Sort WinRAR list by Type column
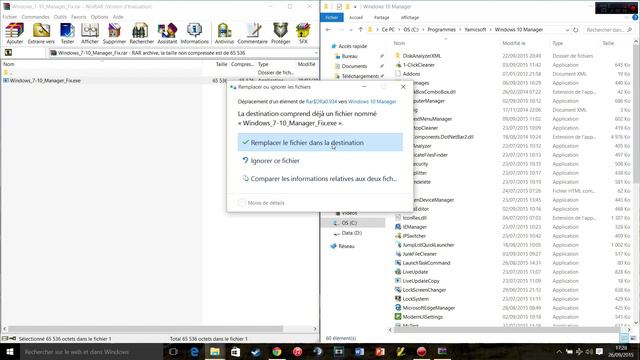Viewport: 640px width, 360px height. coord(263,64)
